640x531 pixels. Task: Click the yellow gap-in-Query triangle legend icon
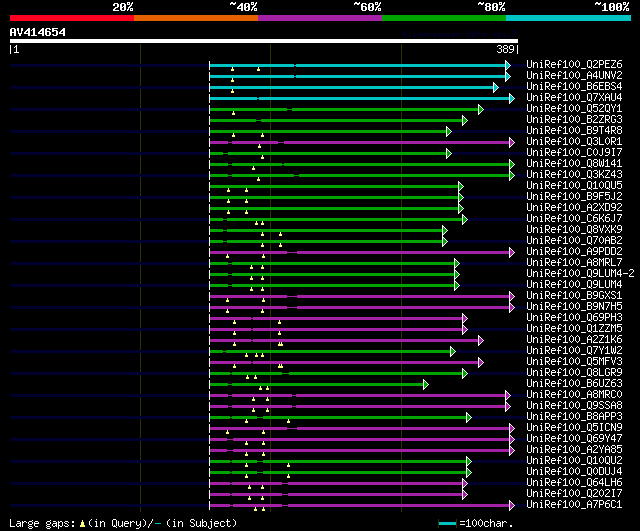click(82, 524)
